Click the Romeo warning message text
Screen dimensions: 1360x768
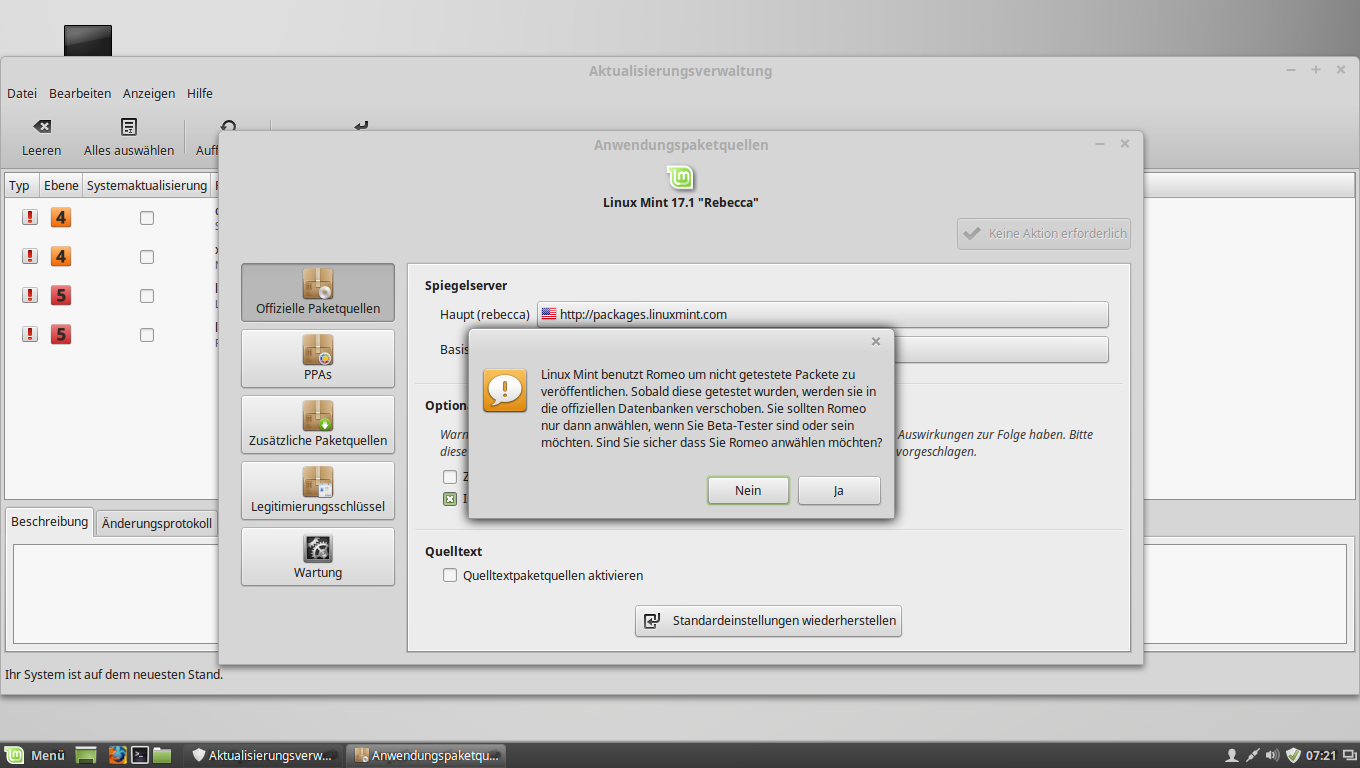coord(712,408)
